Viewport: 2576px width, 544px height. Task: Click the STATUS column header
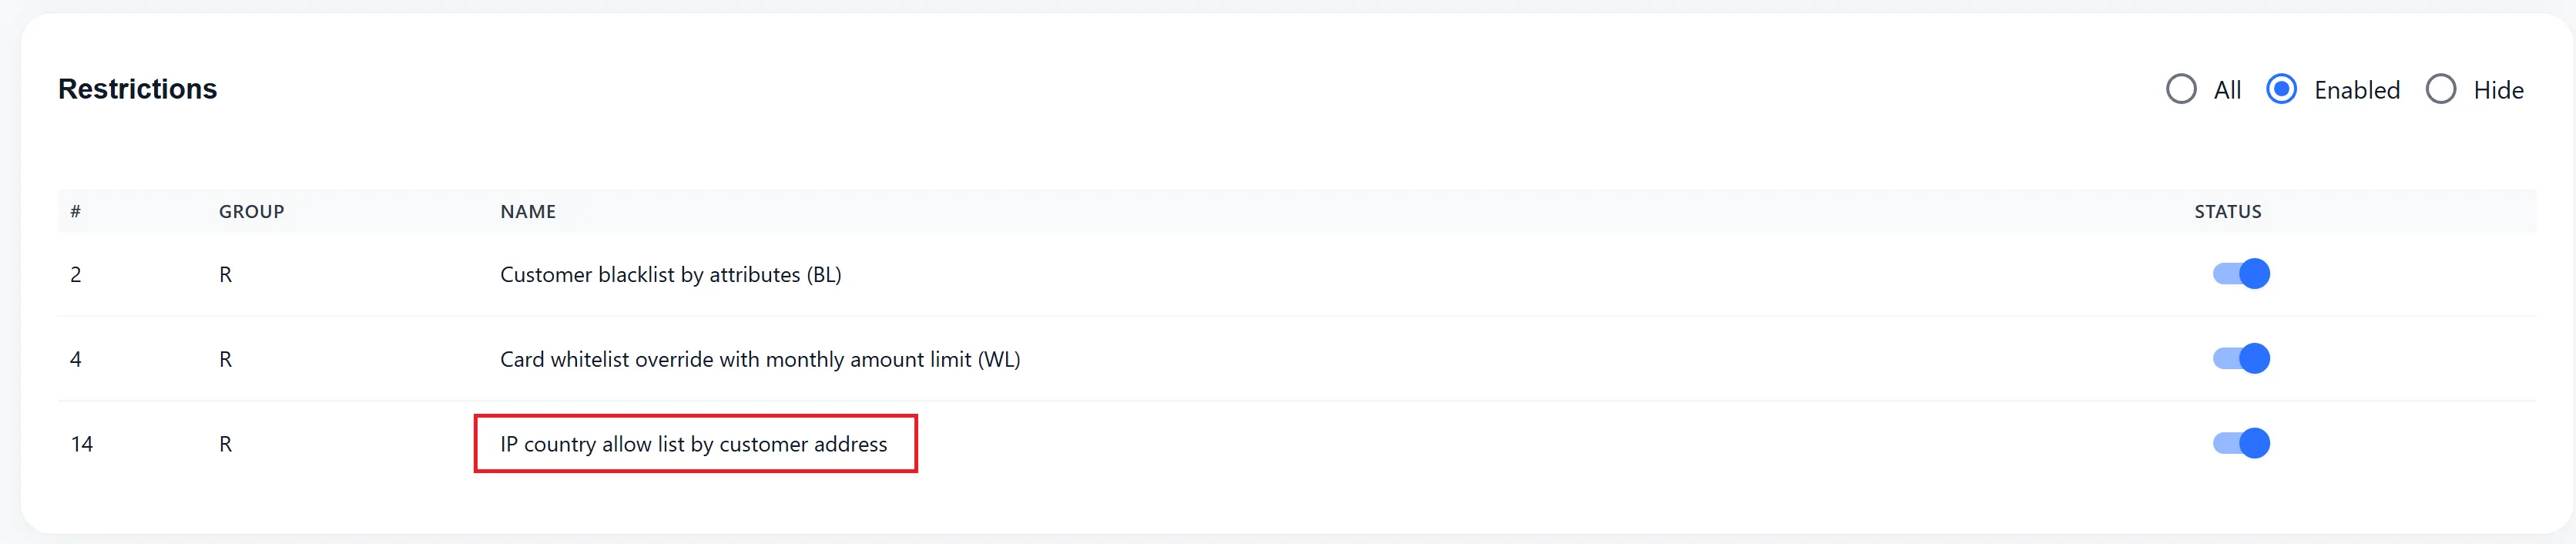[x=2227, y=211]
